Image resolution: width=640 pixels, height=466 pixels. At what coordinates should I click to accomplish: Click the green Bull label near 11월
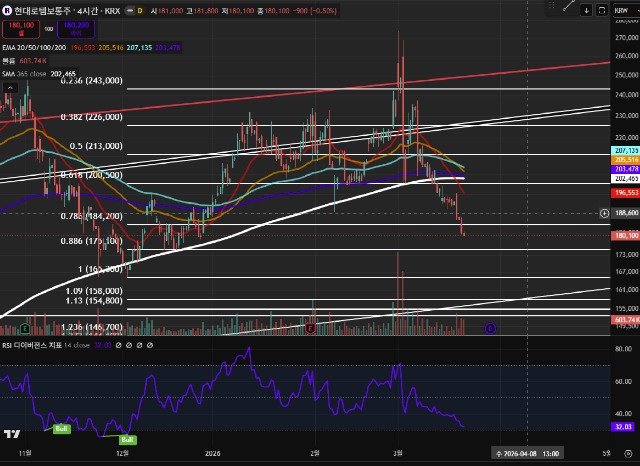tap(62, 428)
